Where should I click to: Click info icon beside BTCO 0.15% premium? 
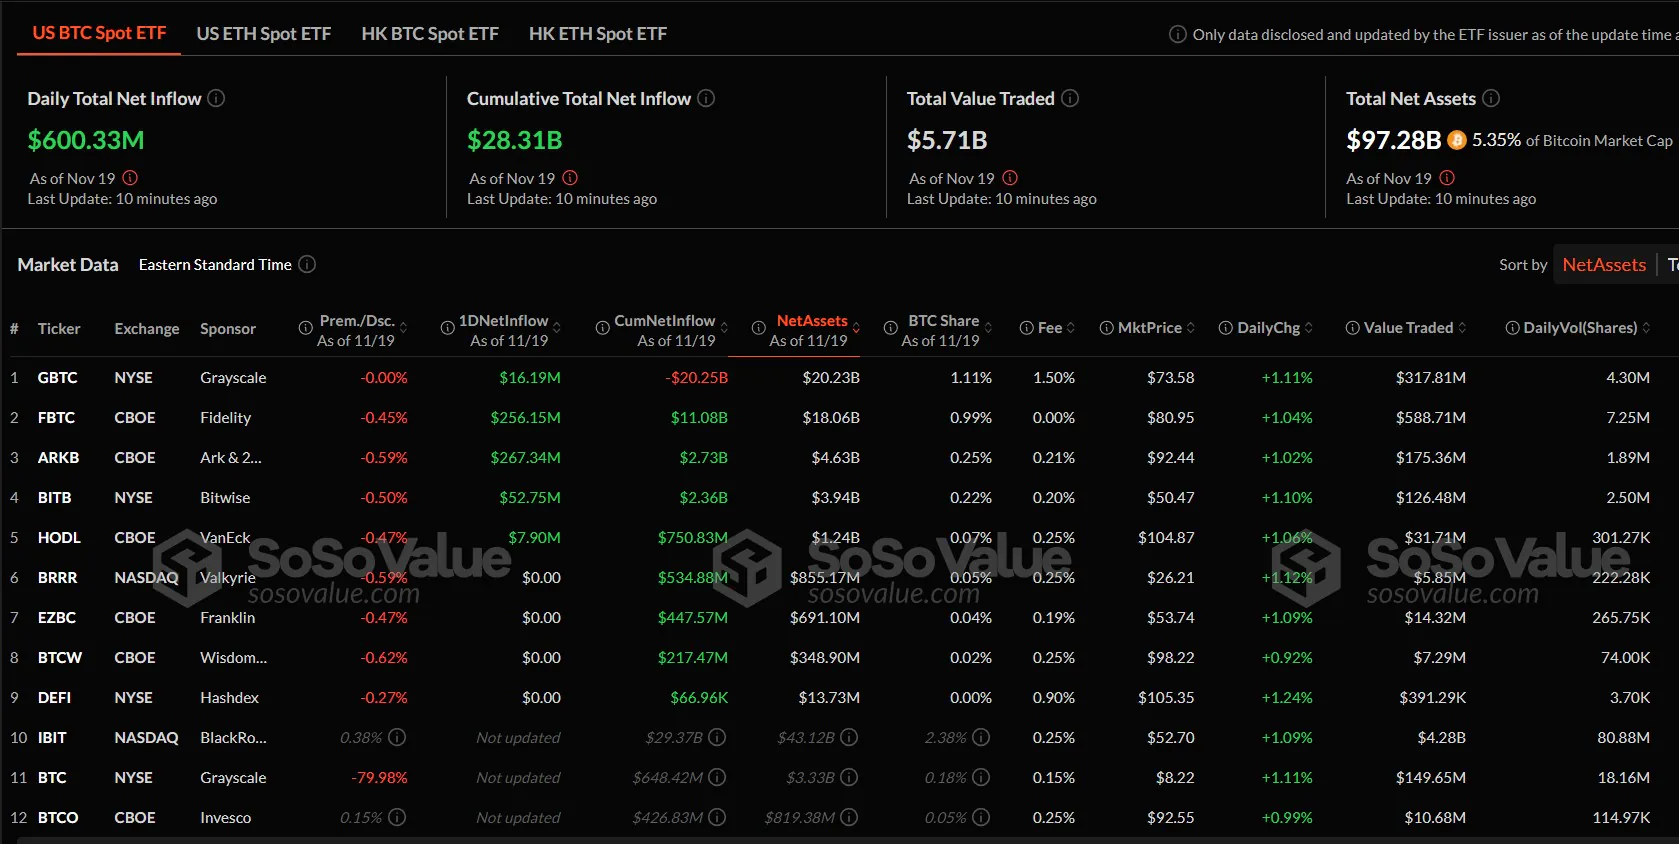[x=397, y=817]
